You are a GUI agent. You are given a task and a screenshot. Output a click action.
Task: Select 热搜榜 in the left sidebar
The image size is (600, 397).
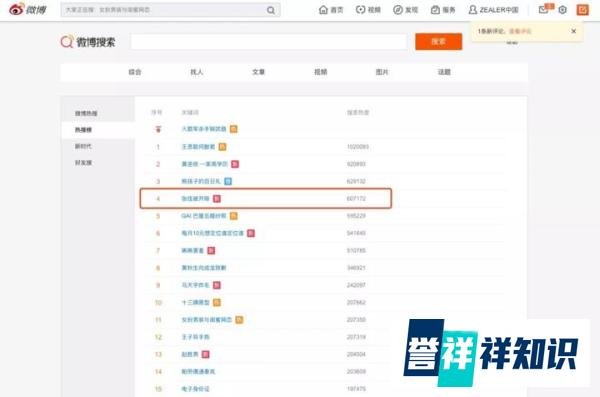pyautogui.click(x=83, y=130)
